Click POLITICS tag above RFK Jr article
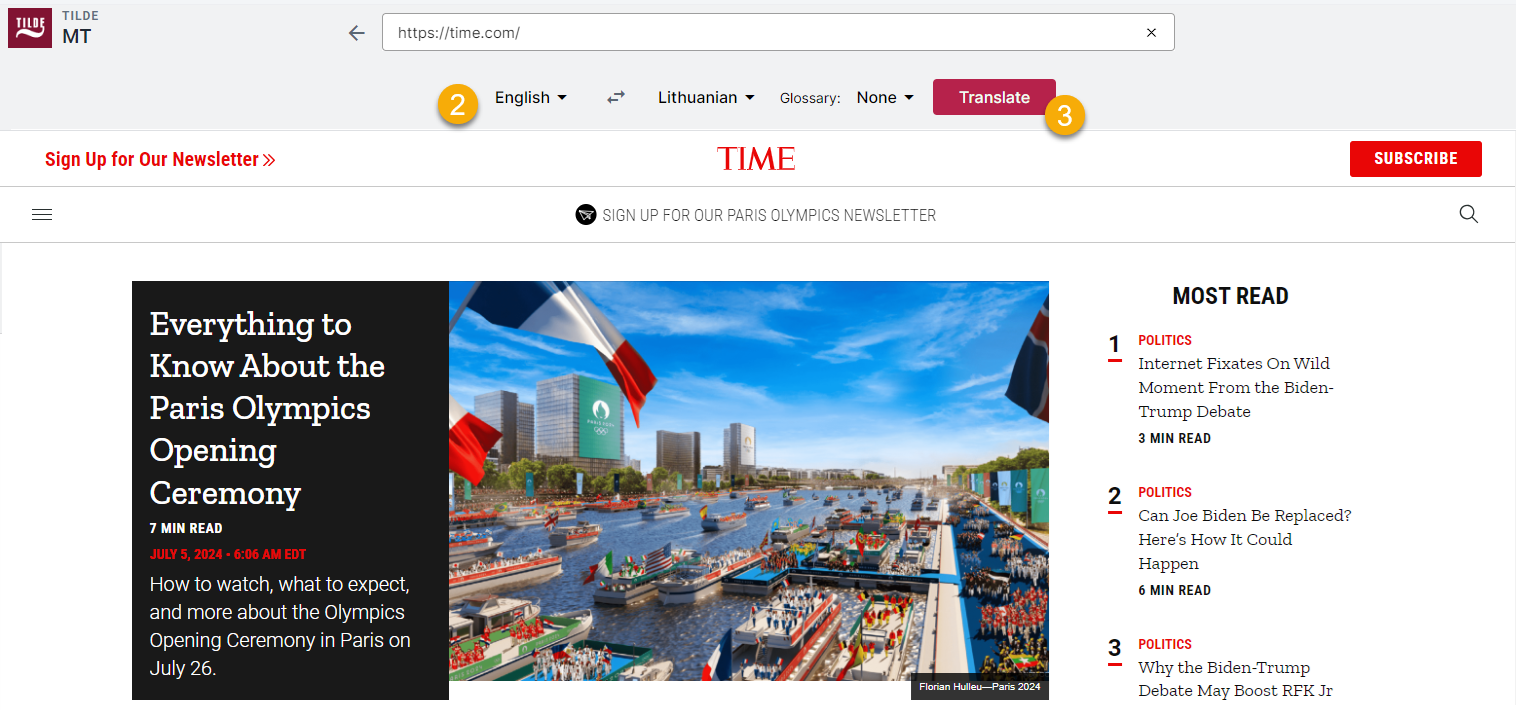 tap(1165, 644)
